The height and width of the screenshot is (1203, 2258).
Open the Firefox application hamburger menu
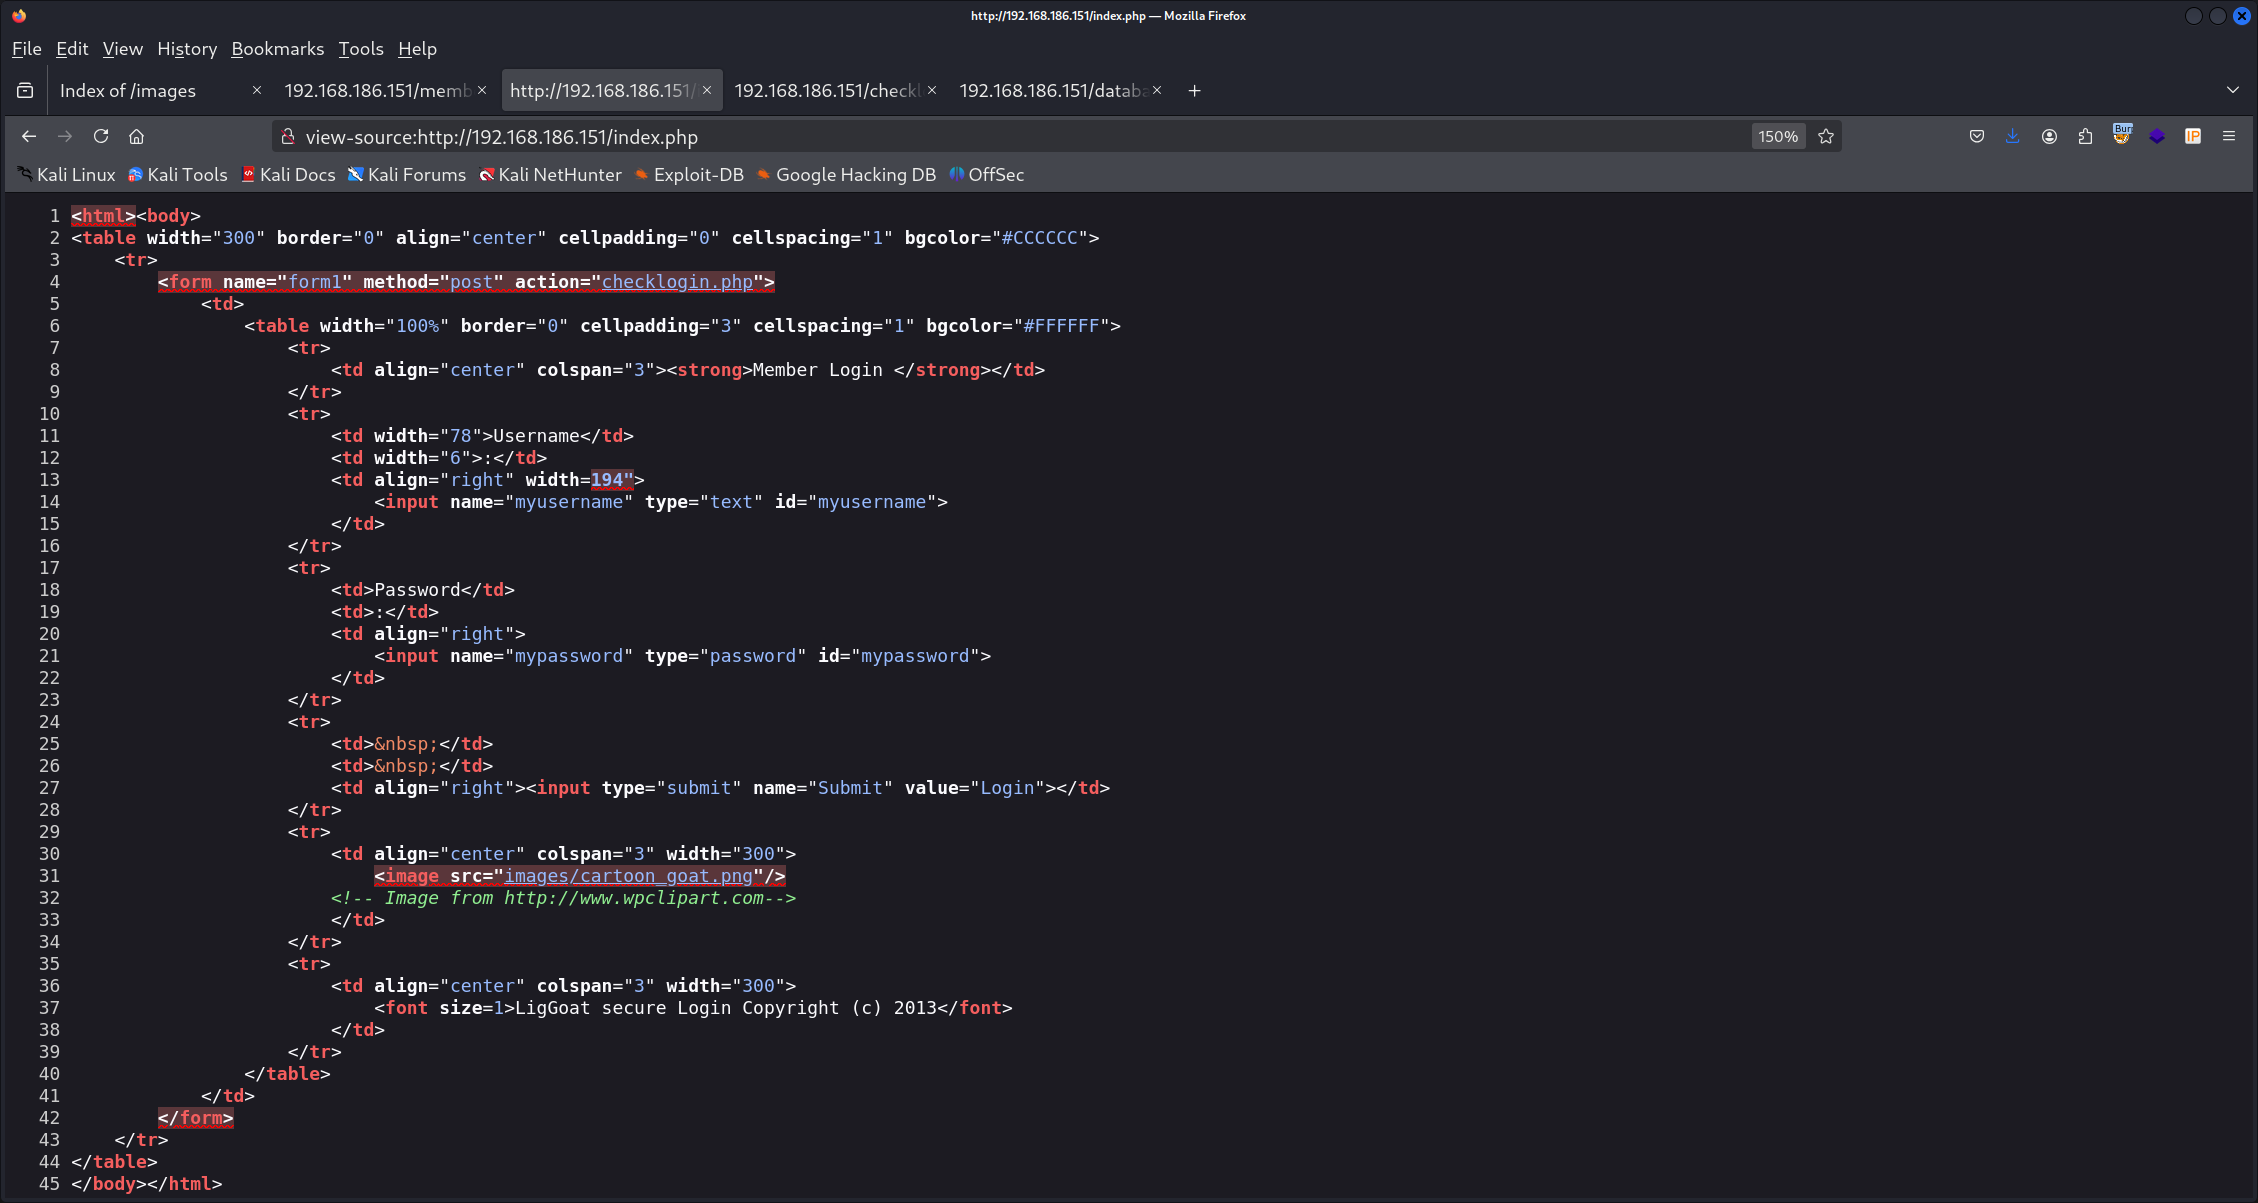(2229, 136)
